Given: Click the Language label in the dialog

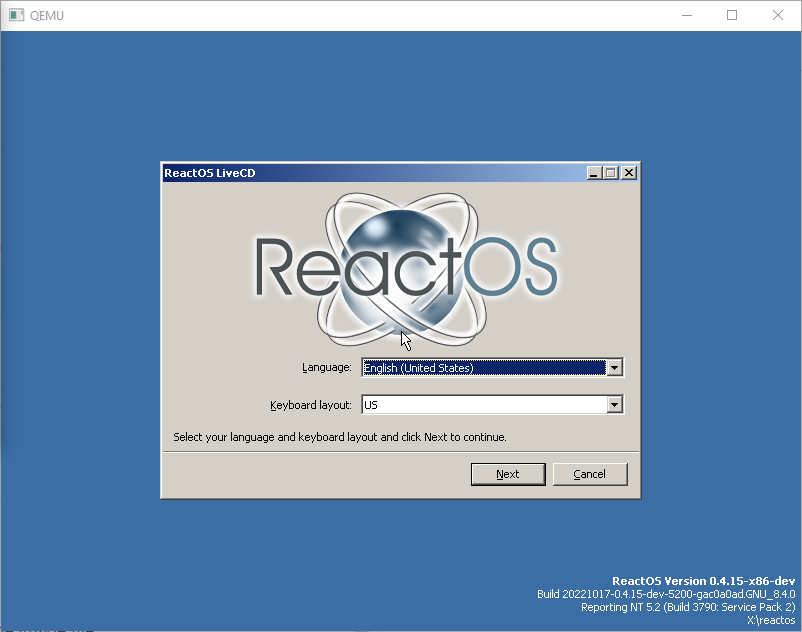Looking at the screenshot, I should tap(326, 367).
